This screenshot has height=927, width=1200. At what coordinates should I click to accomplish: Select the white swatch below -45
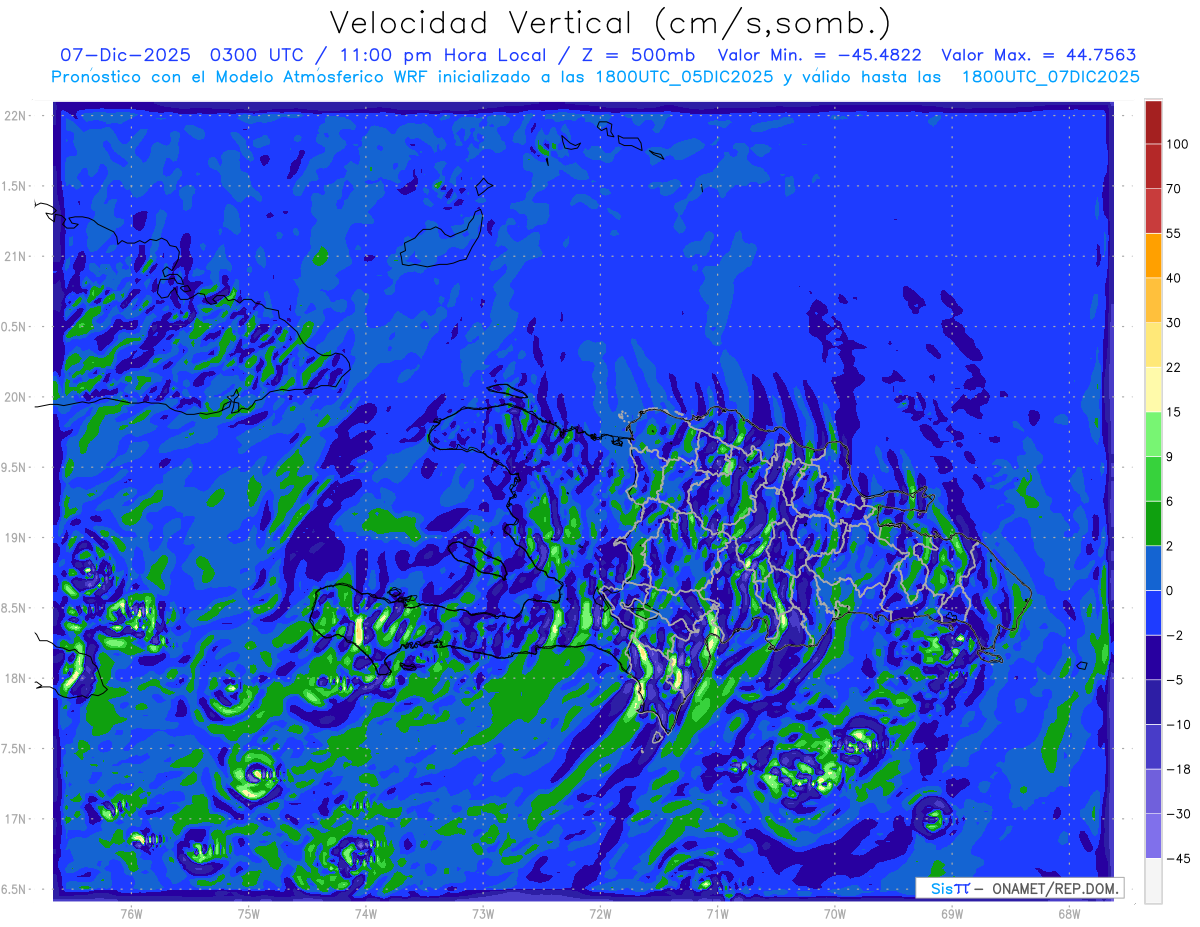(x=1153, y=881)
